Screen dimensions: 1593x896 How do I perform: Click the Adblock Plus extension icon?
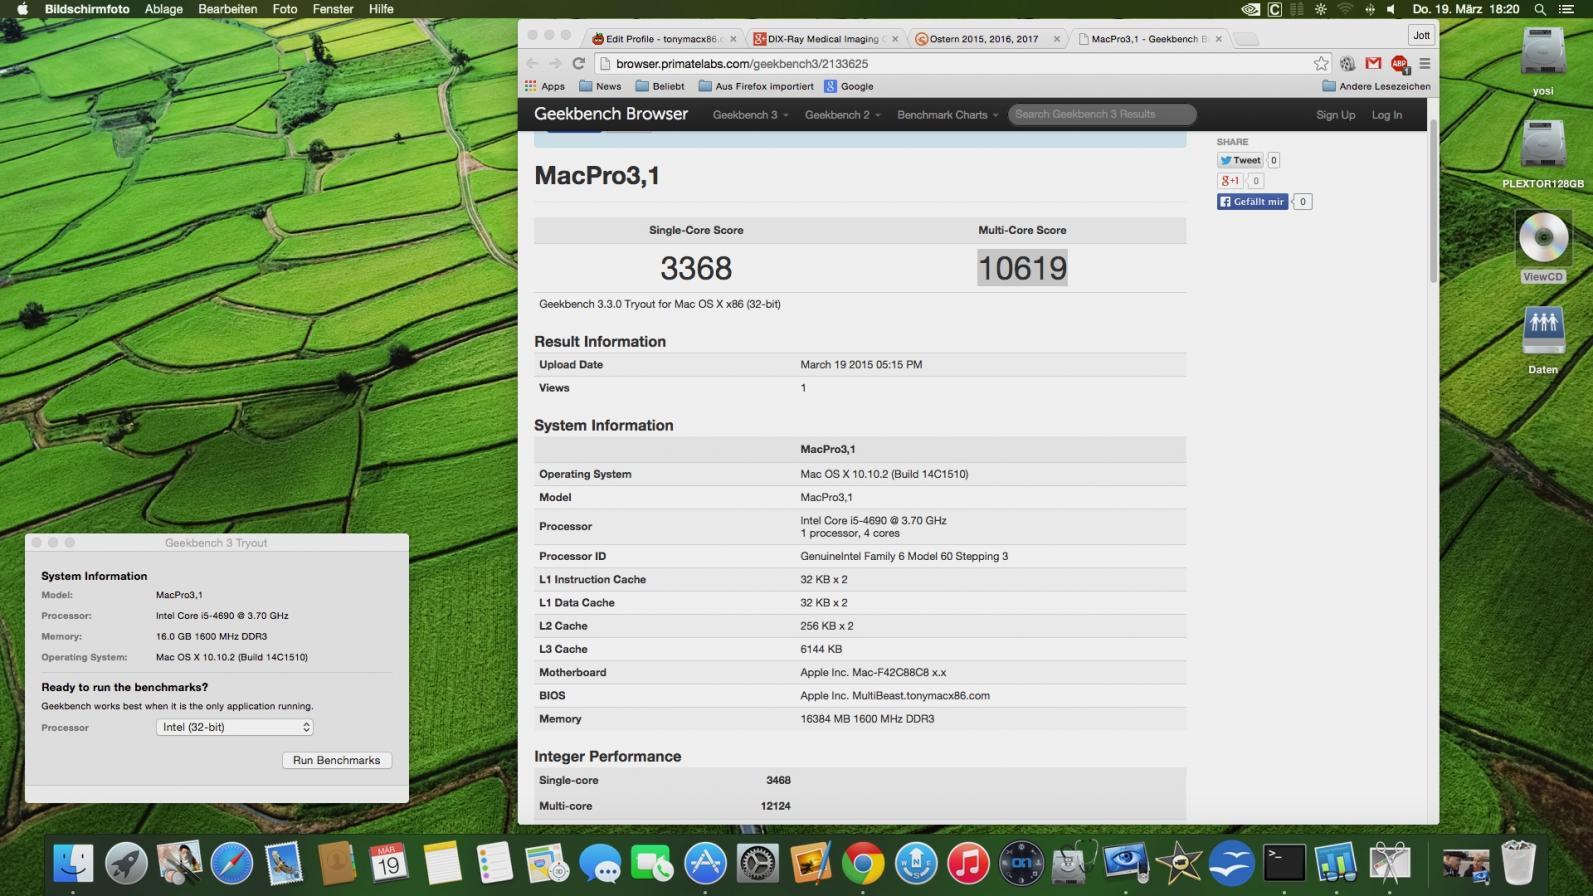coord(1399,63)
